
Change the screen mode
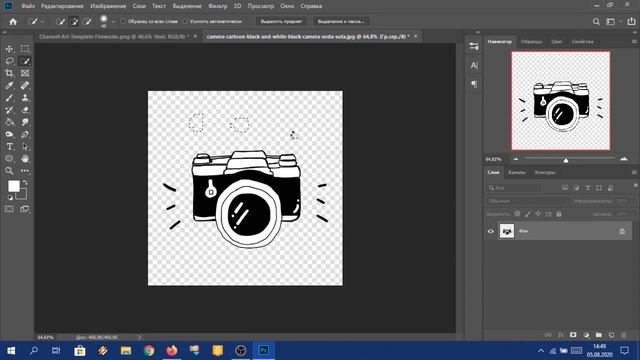[24, 209]
